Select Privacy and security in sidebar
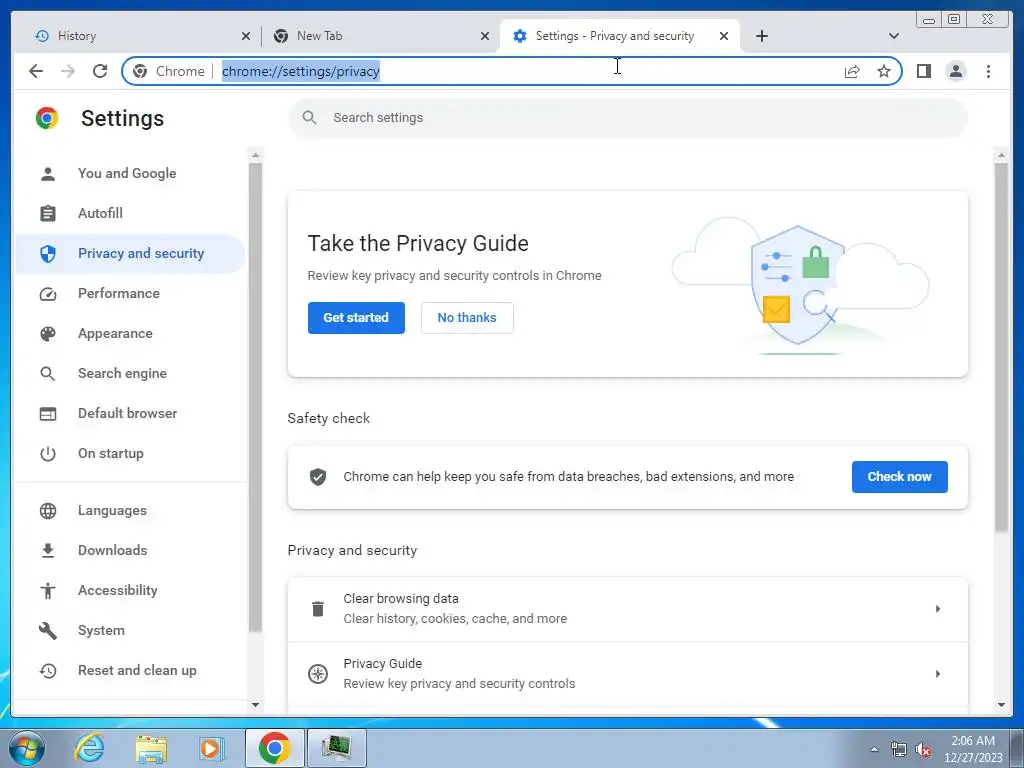 129,253
